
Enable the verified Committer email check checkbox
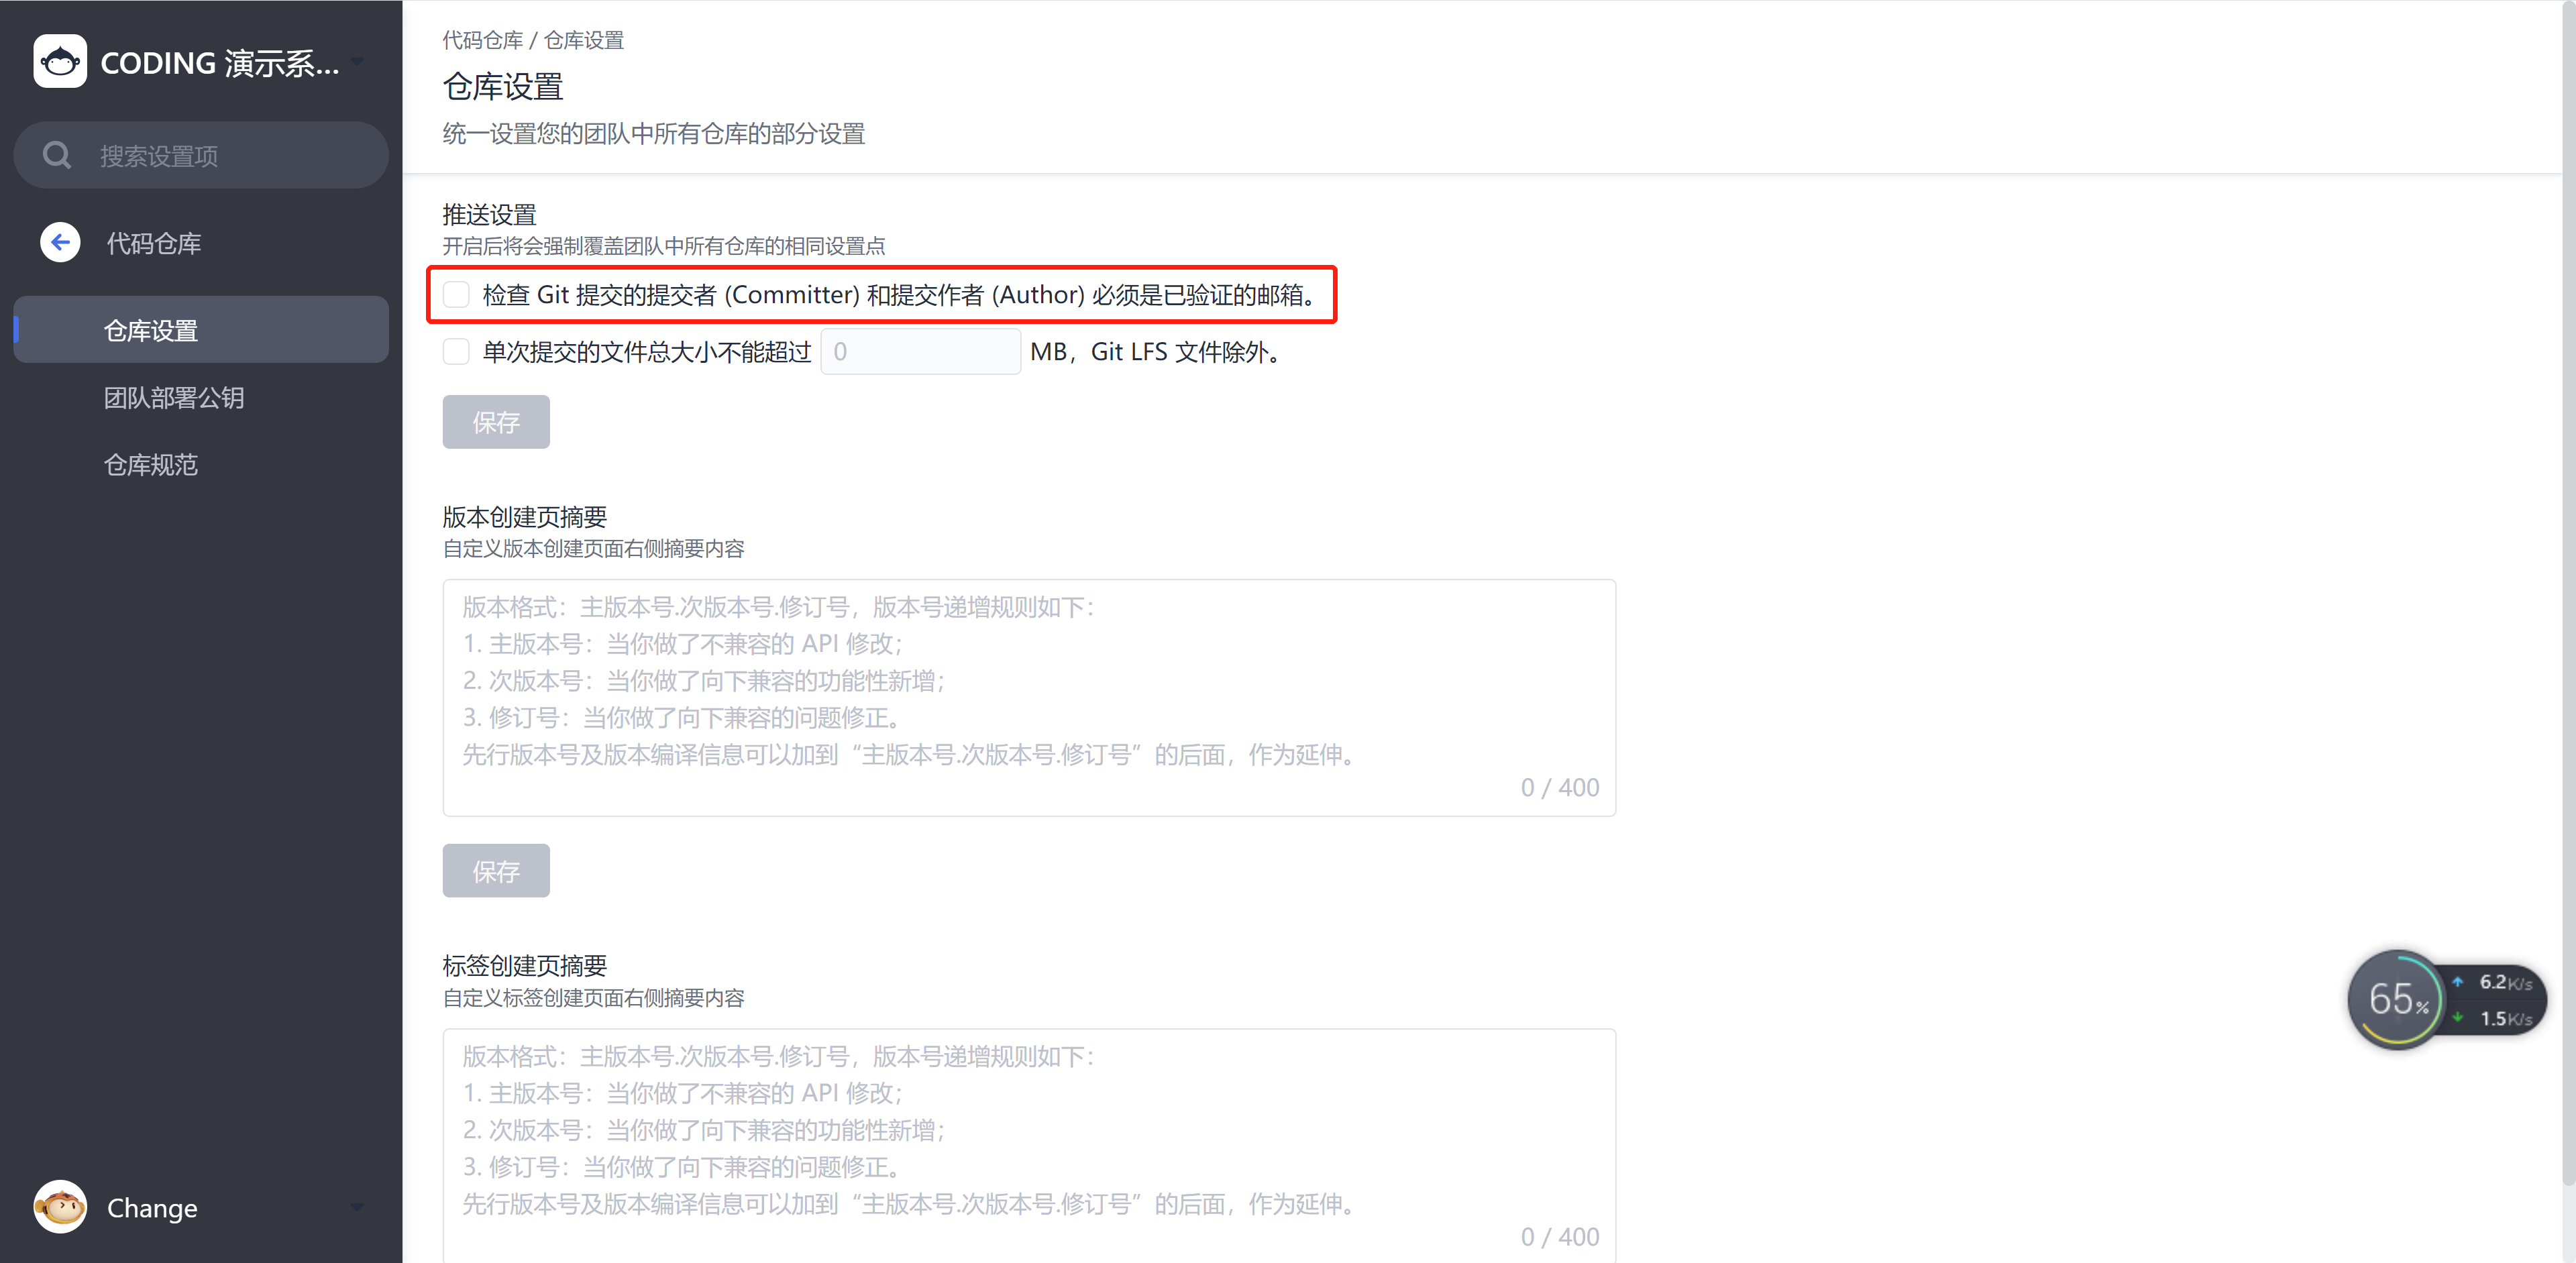[x=456, y=295]
